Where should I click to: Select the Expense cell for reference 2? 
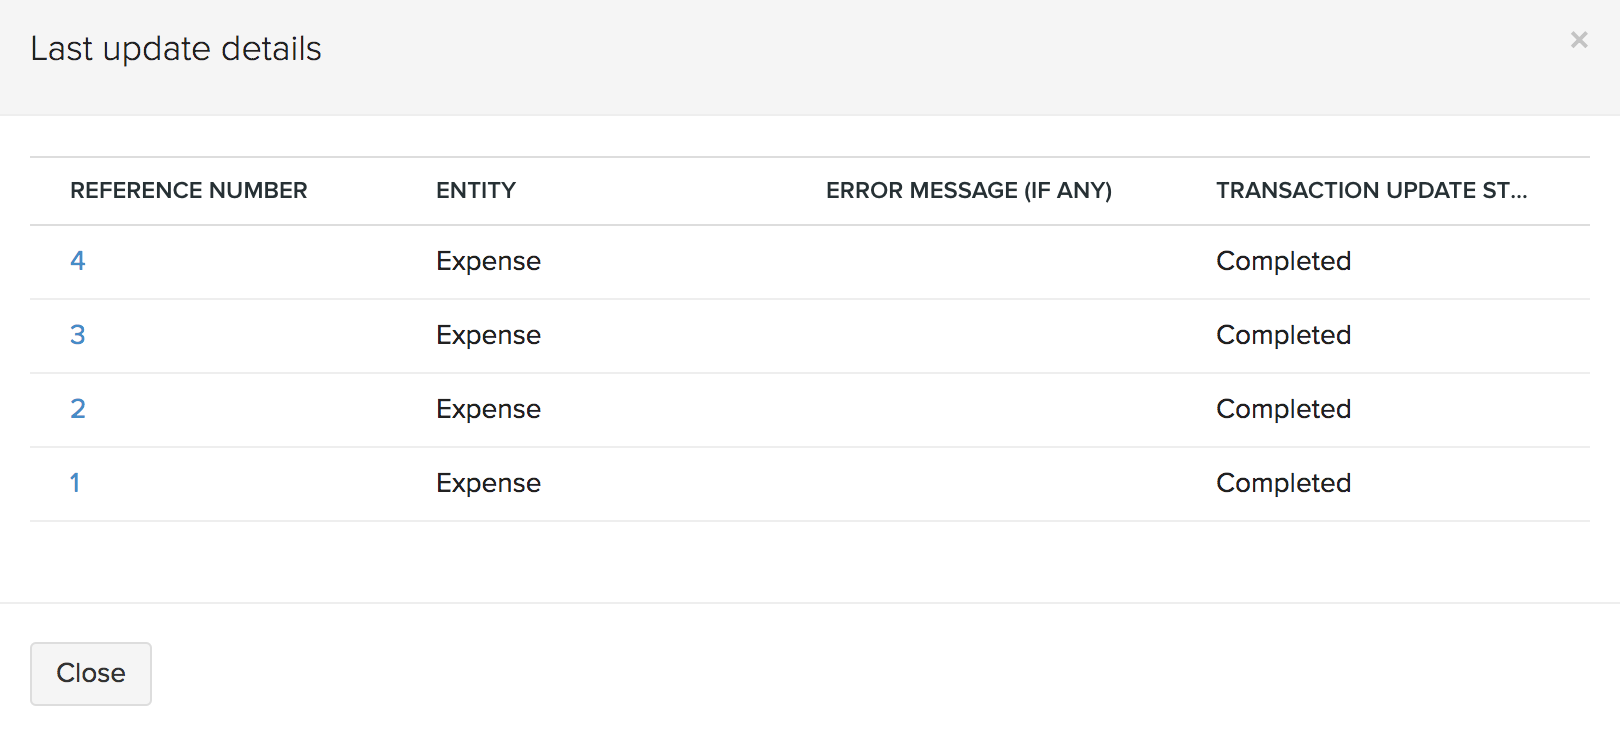(488, 409)
